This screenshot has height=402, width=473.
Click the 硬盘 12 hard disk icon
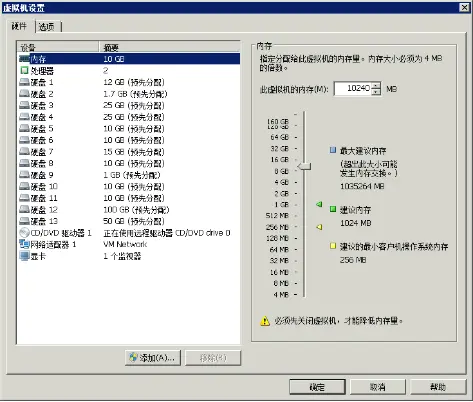point(24,209)
